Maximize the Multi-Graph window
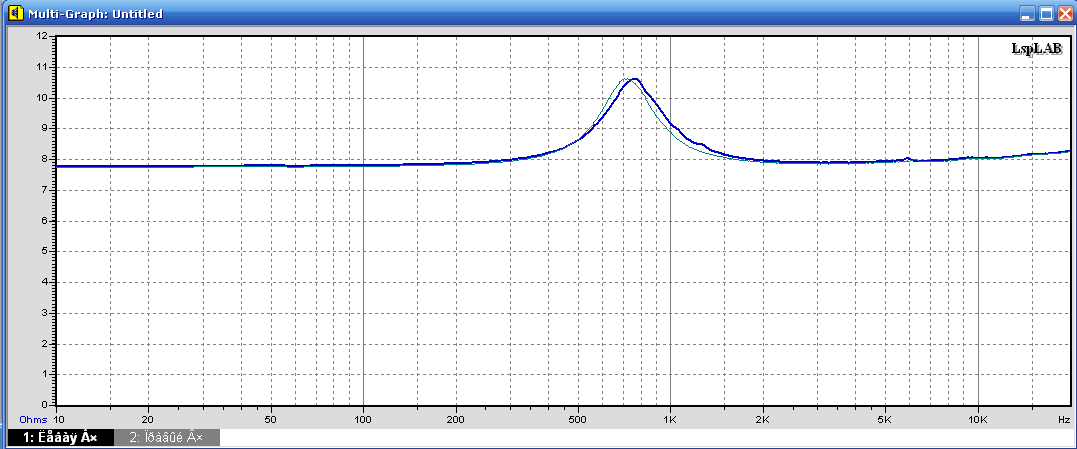 (x=1046, y=14)
